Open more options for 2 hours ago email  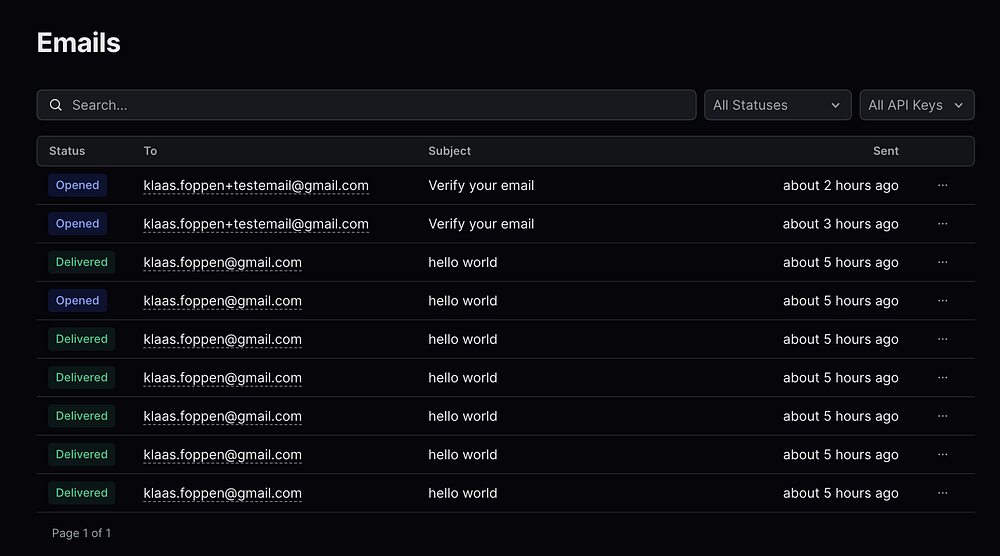pyautogui.click(x=943, y=186)
